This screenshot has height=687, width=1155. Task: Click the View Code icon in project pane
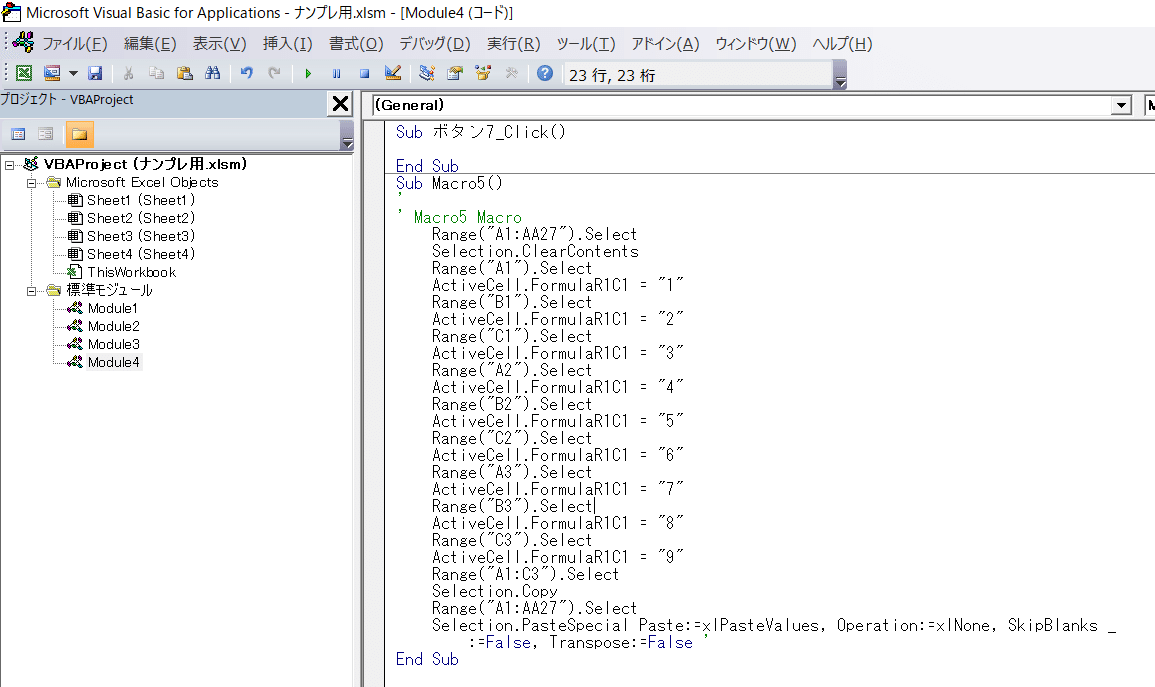tap(18, 134)
